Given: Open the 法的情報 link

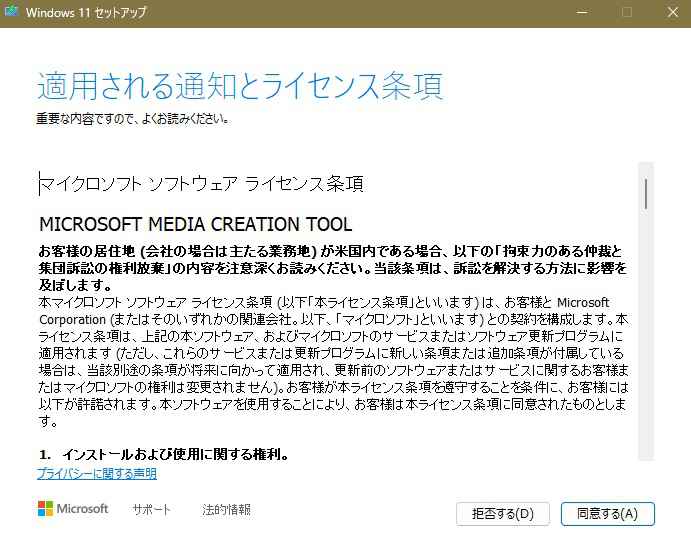Looking at the screenshot, I should pyautogui.click(x=226, y=510).
